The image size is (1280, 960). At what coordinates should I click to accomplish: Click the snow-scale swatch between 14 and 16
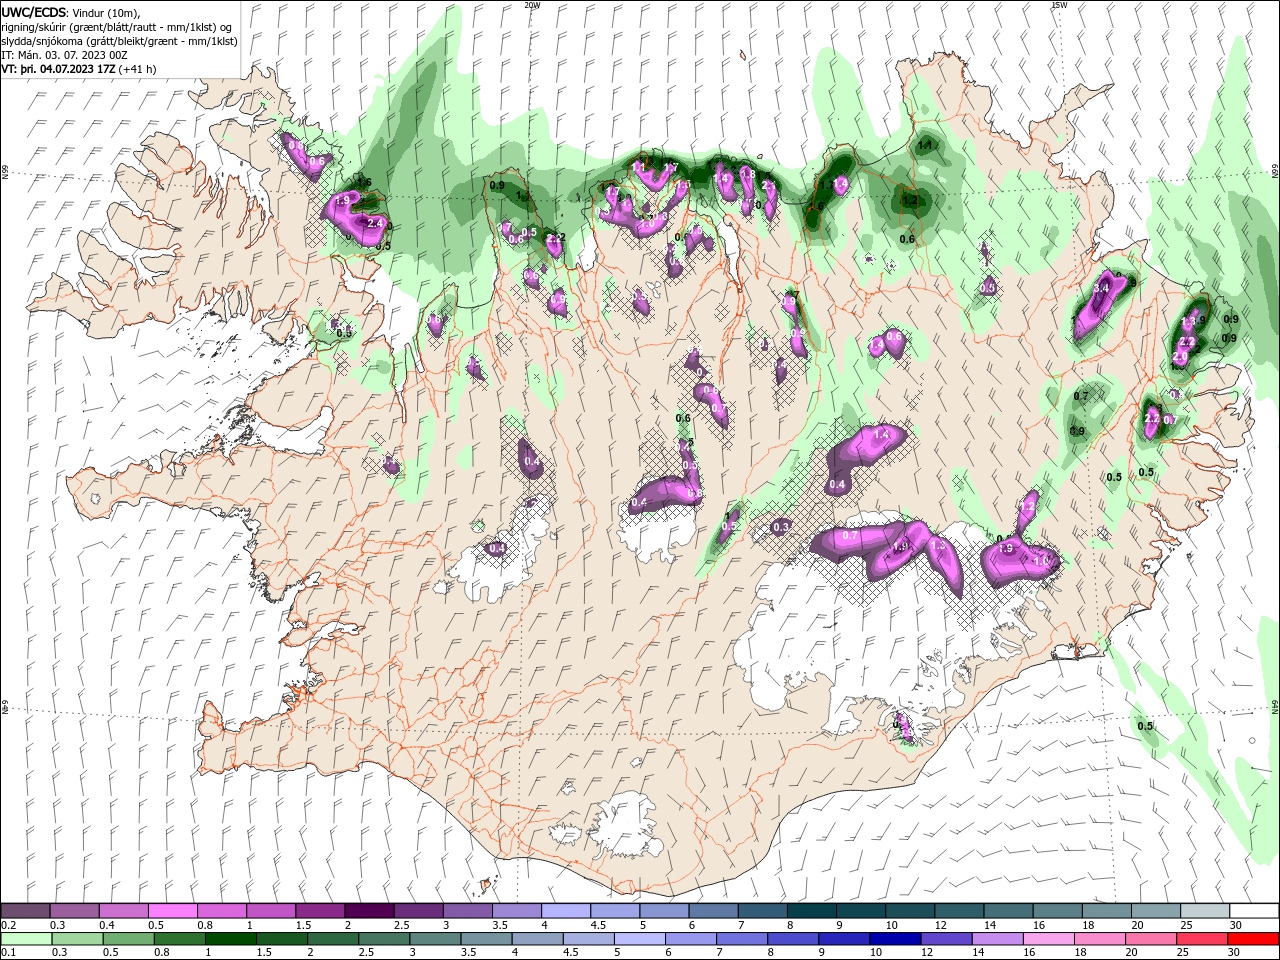[x=1008, y=911]
